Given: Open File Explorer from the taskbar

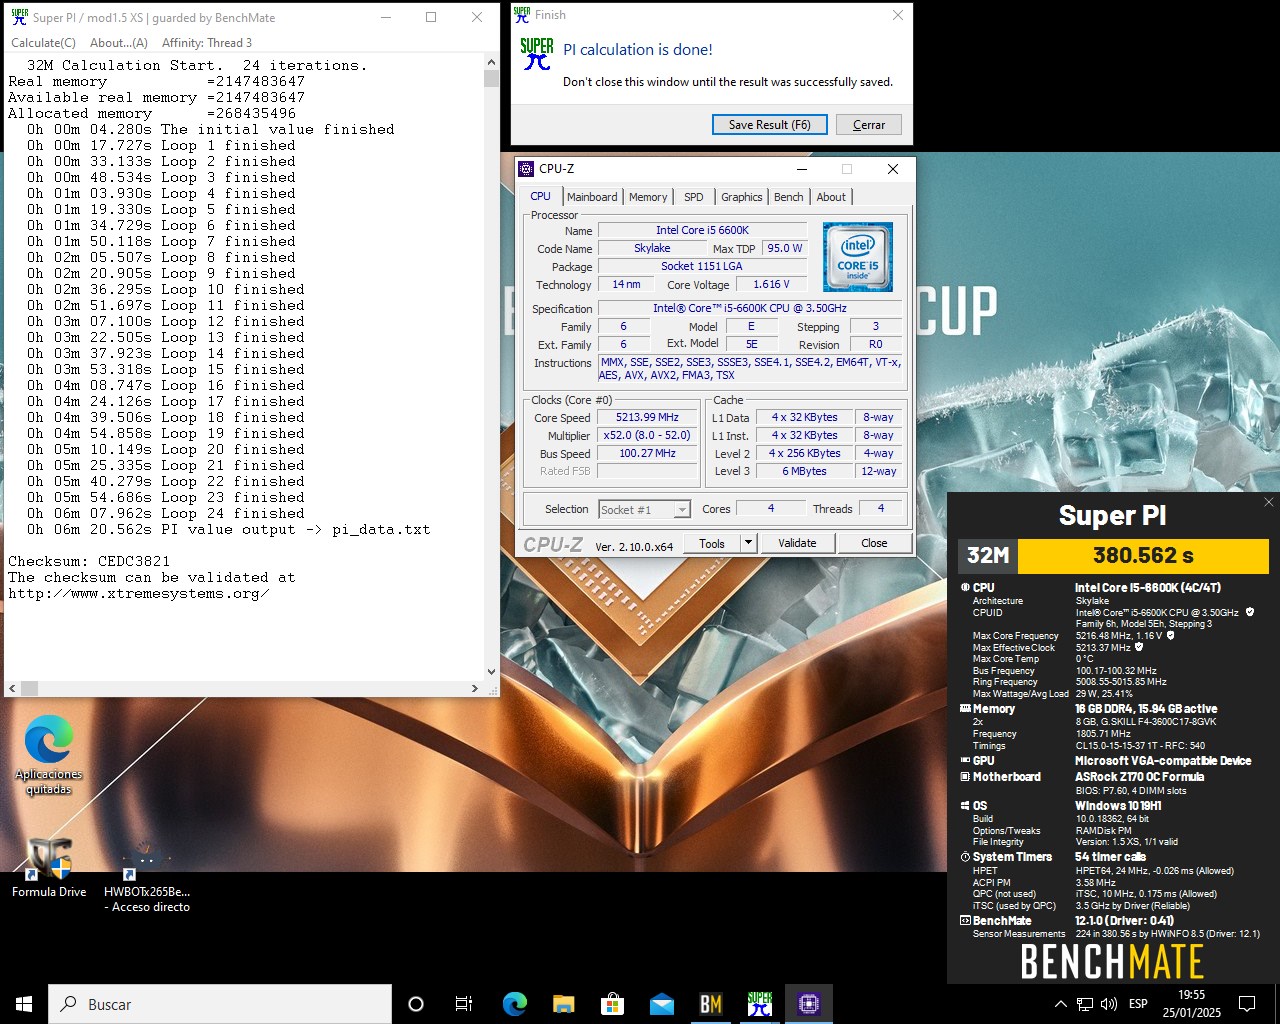Looking at the screenshot, I should (x=563, y=1004).
